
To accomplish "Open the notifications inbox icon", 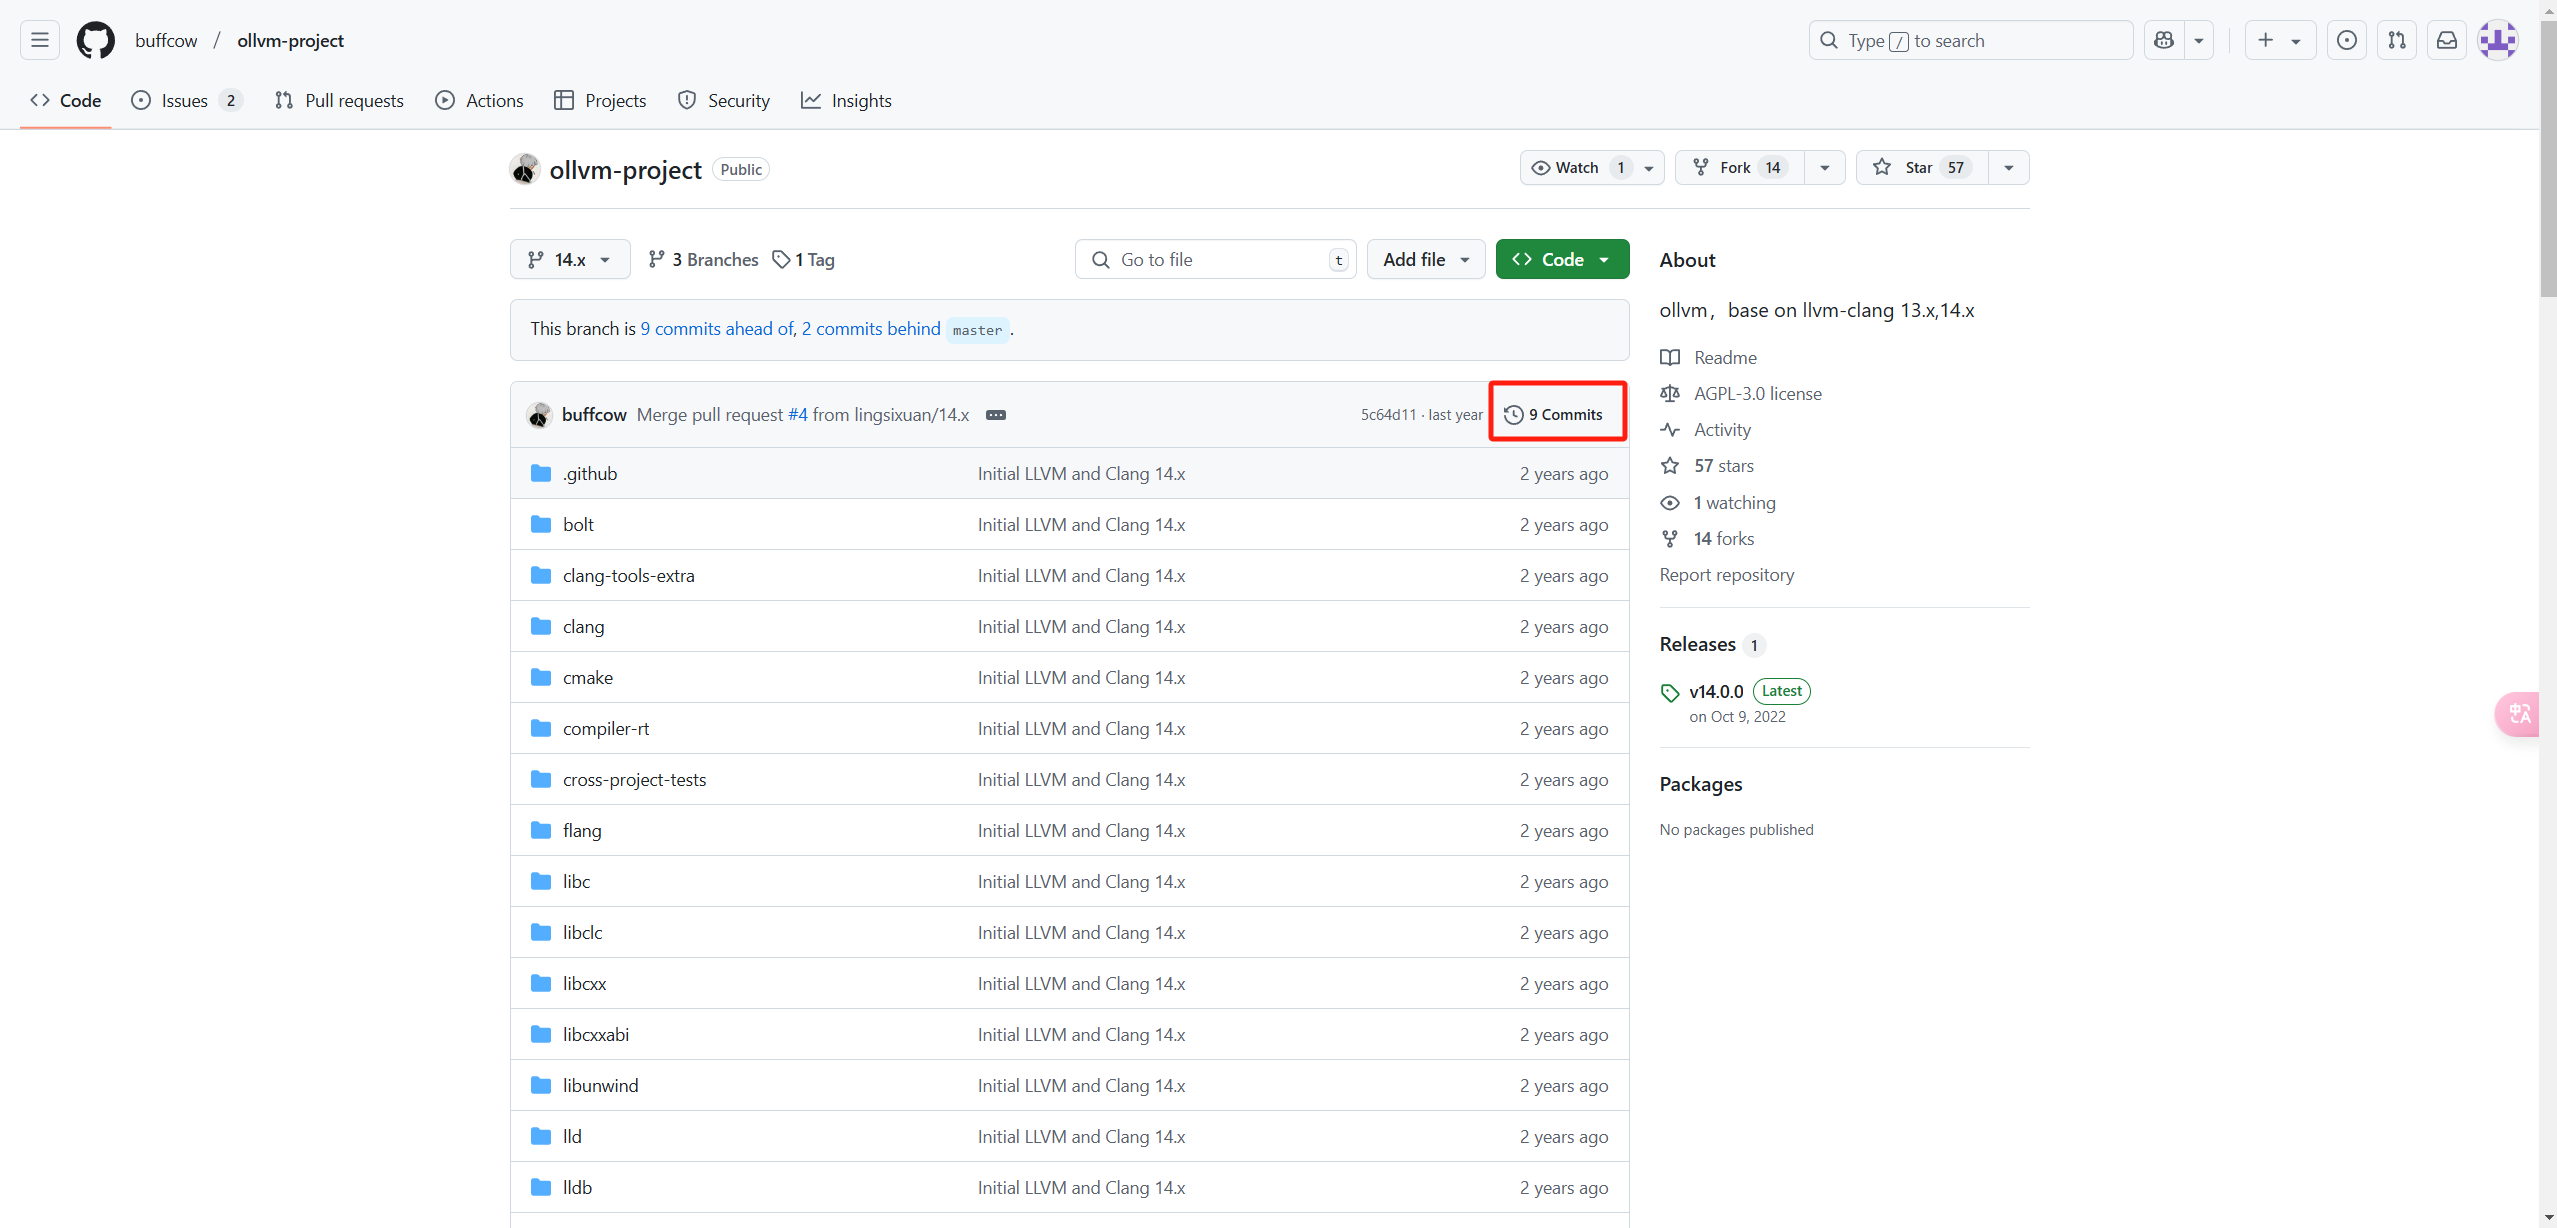I will point(2446,40).
